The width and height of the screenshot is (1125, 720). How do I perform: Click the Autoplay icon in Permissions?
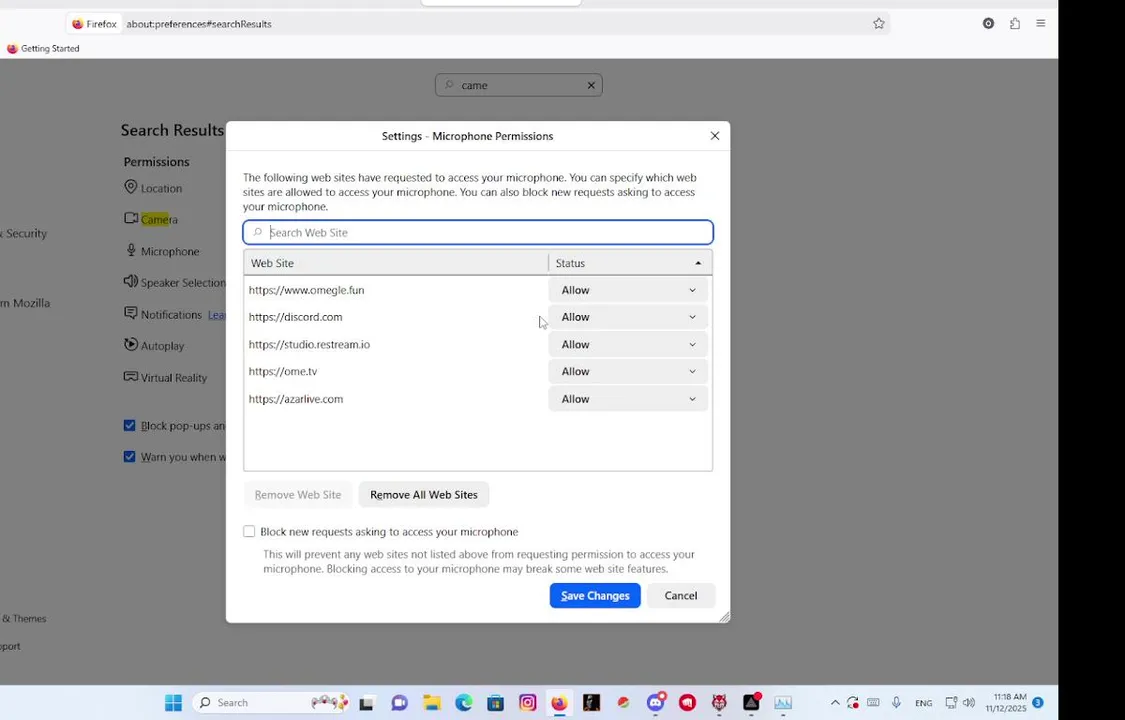coord(131,344)
